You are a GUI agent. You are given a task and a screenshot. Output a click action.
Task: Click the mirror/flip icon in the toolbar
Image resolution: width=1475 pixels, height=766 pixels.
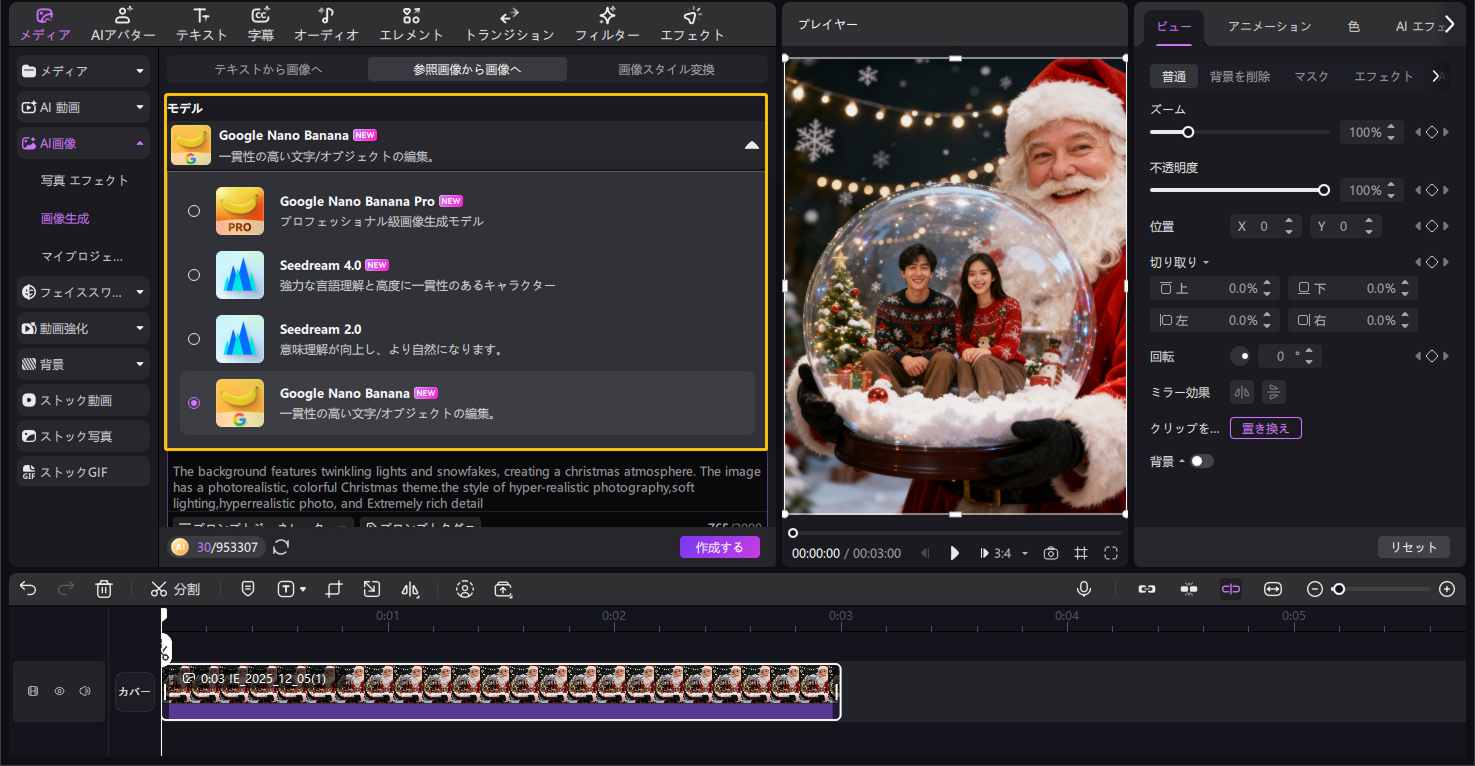(410, 589)
